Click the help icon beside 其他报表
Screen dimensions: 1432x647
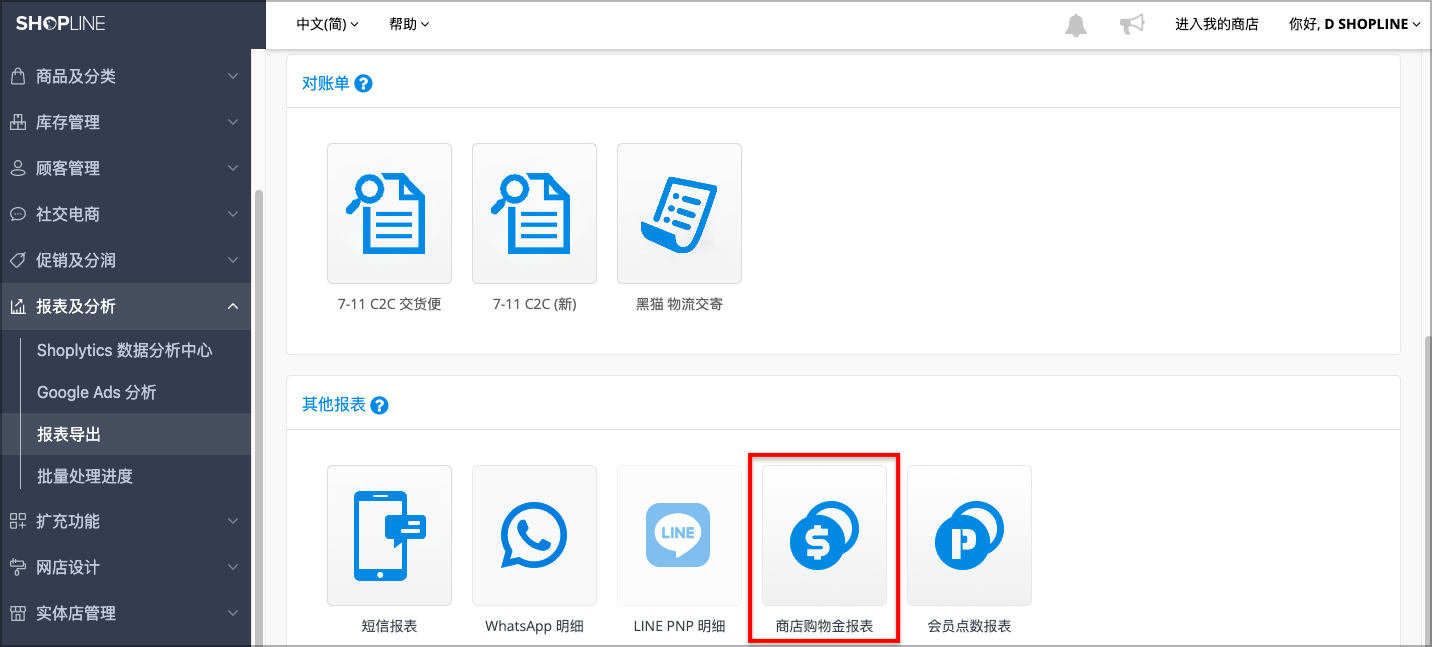coord(379,406)
